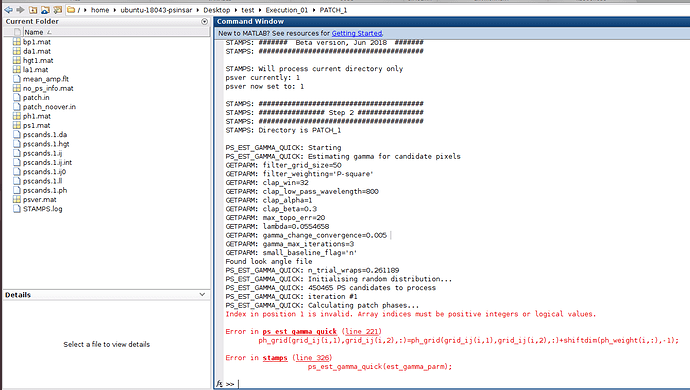Click 'home' in the address path
The width and height of the screenshot is (690, 390).
pyautogui.click(x=100, y=10)
